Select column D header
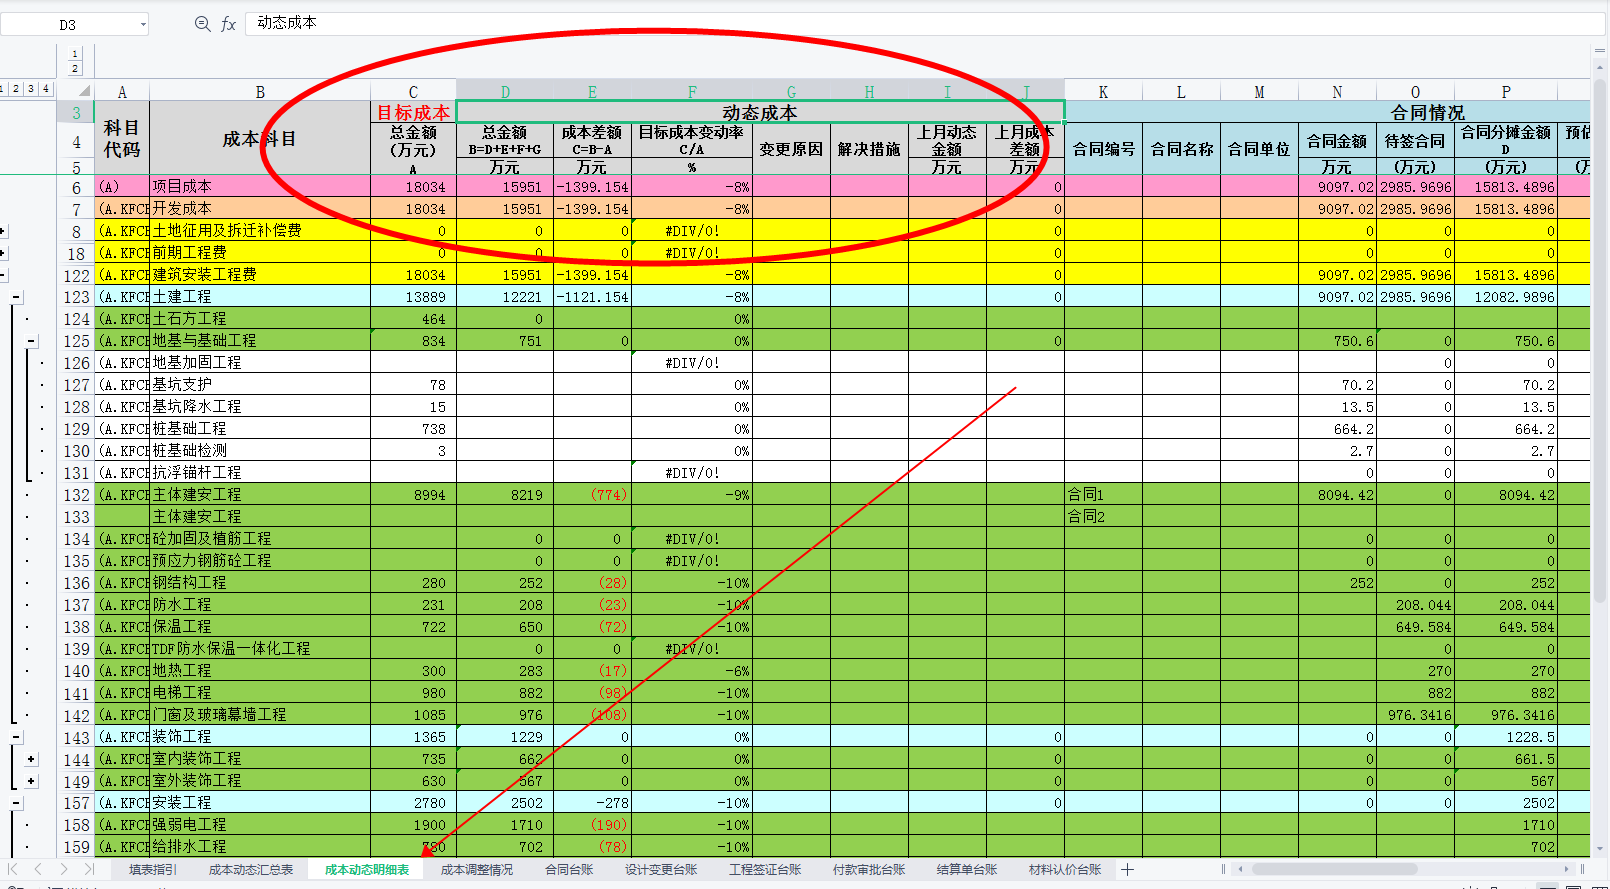Image resolution: width=1610 pixels, height=889 pixels. tap(505, 92)
